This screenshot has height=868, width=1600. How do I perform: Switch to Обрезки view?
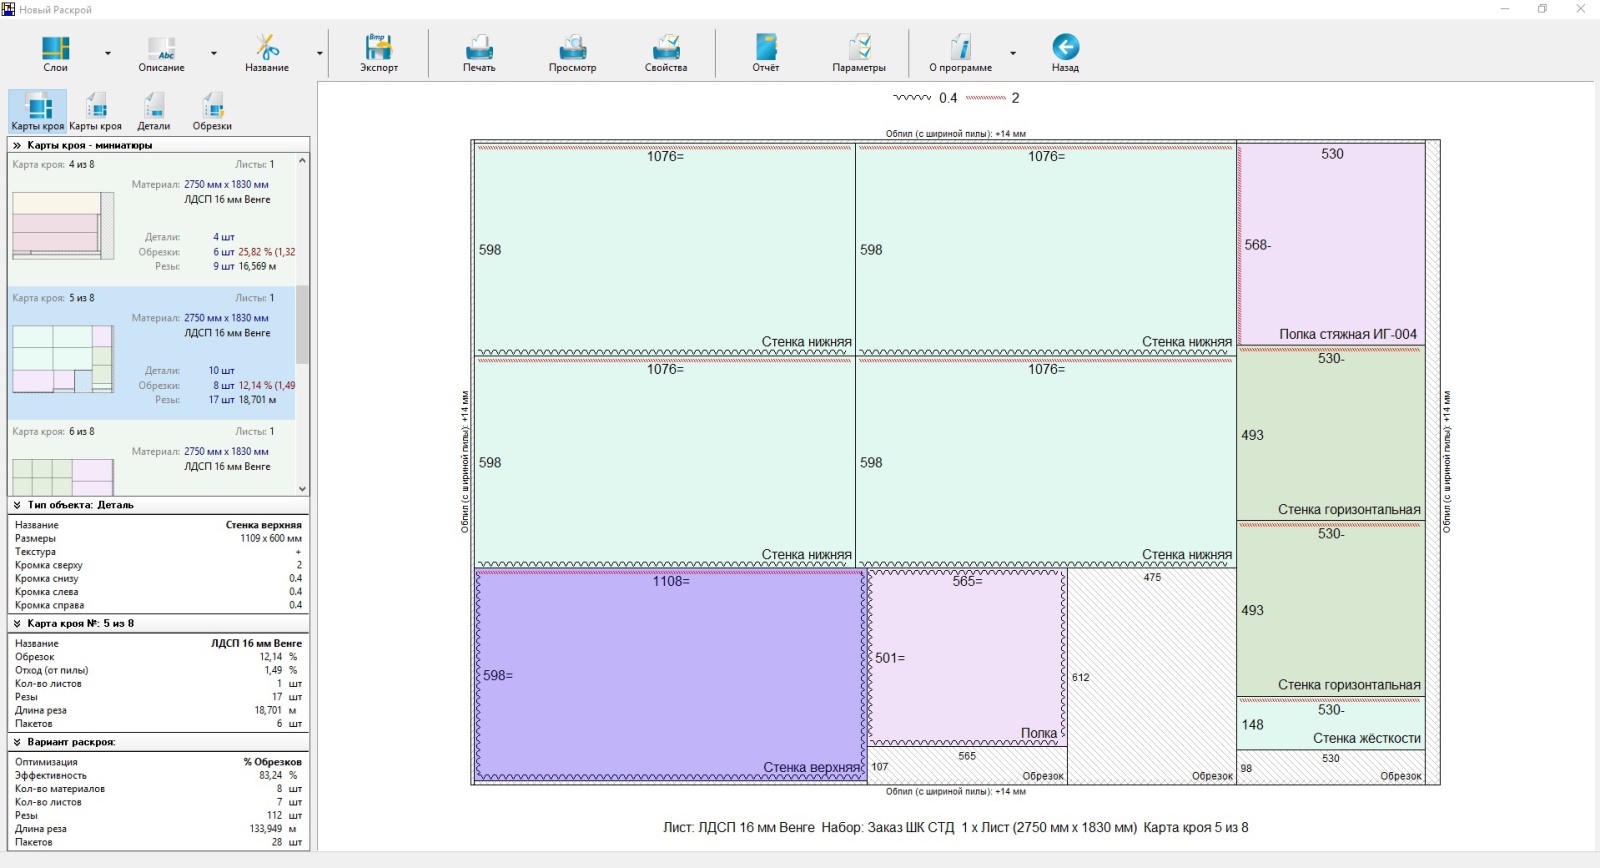tap(212, 111)
